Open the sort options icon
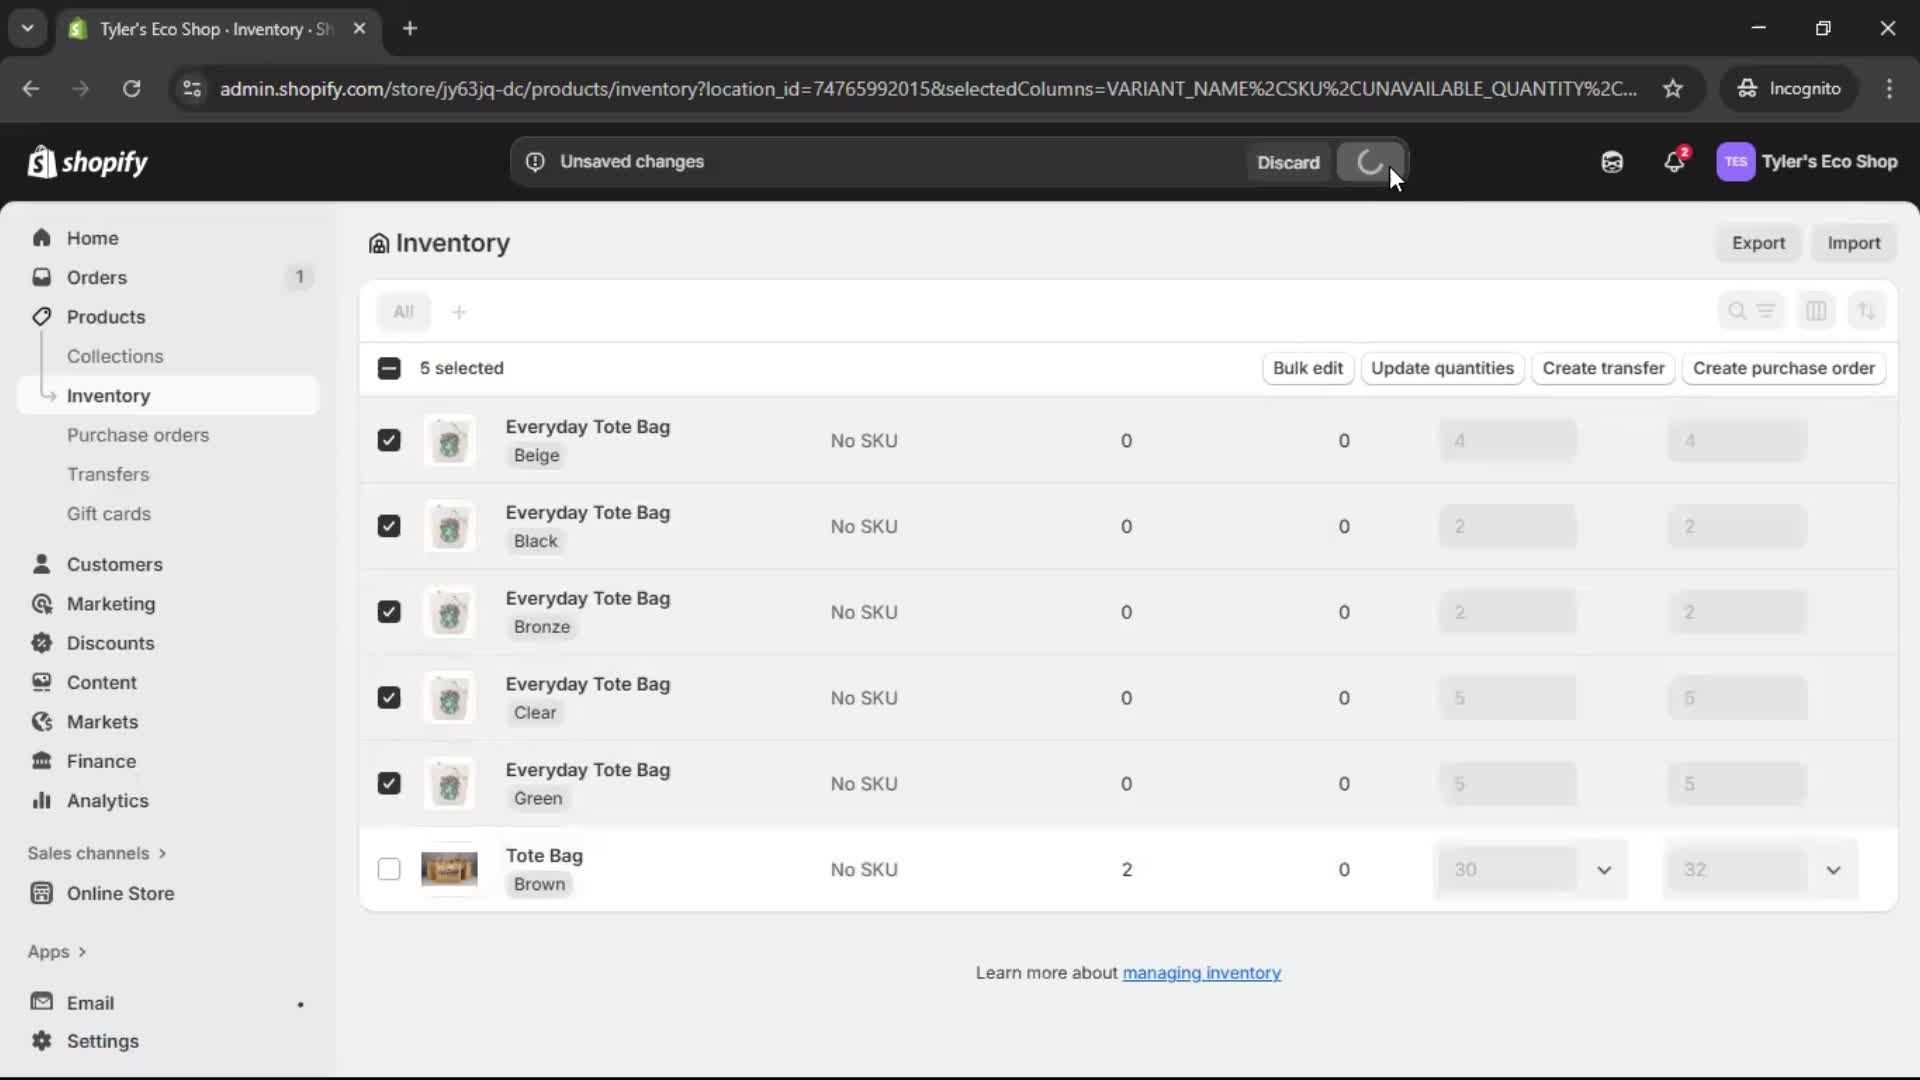1920x1080 pixels. (x=1867, y=311)
